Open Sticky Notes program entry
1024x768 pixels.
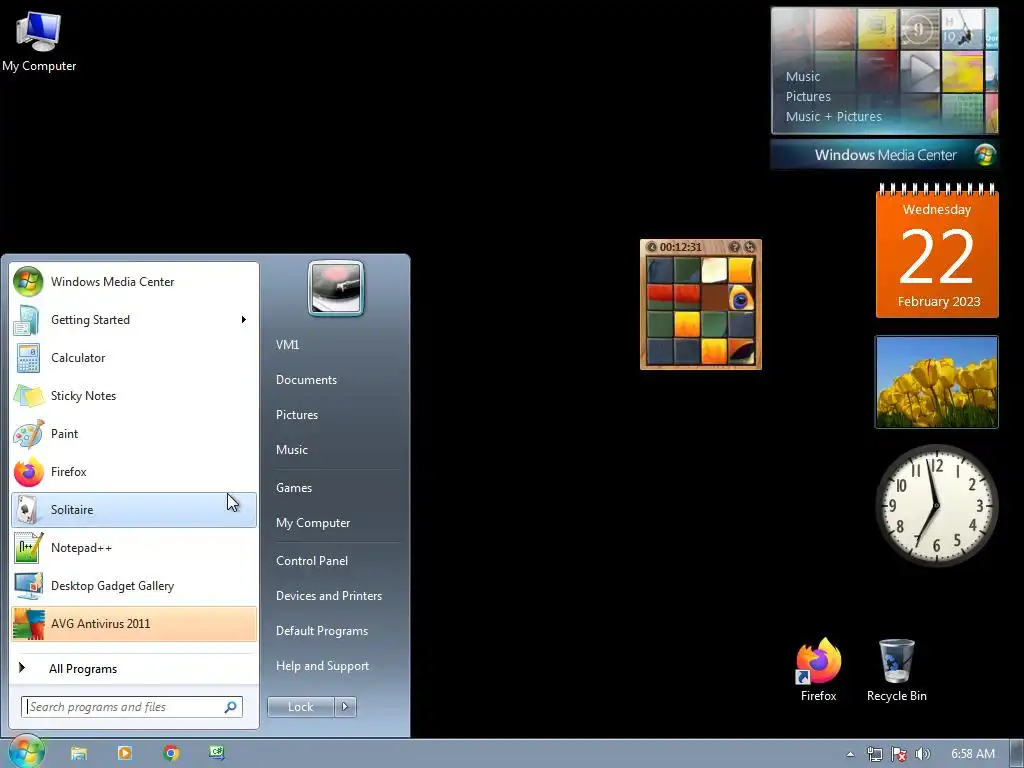point(134,396)
